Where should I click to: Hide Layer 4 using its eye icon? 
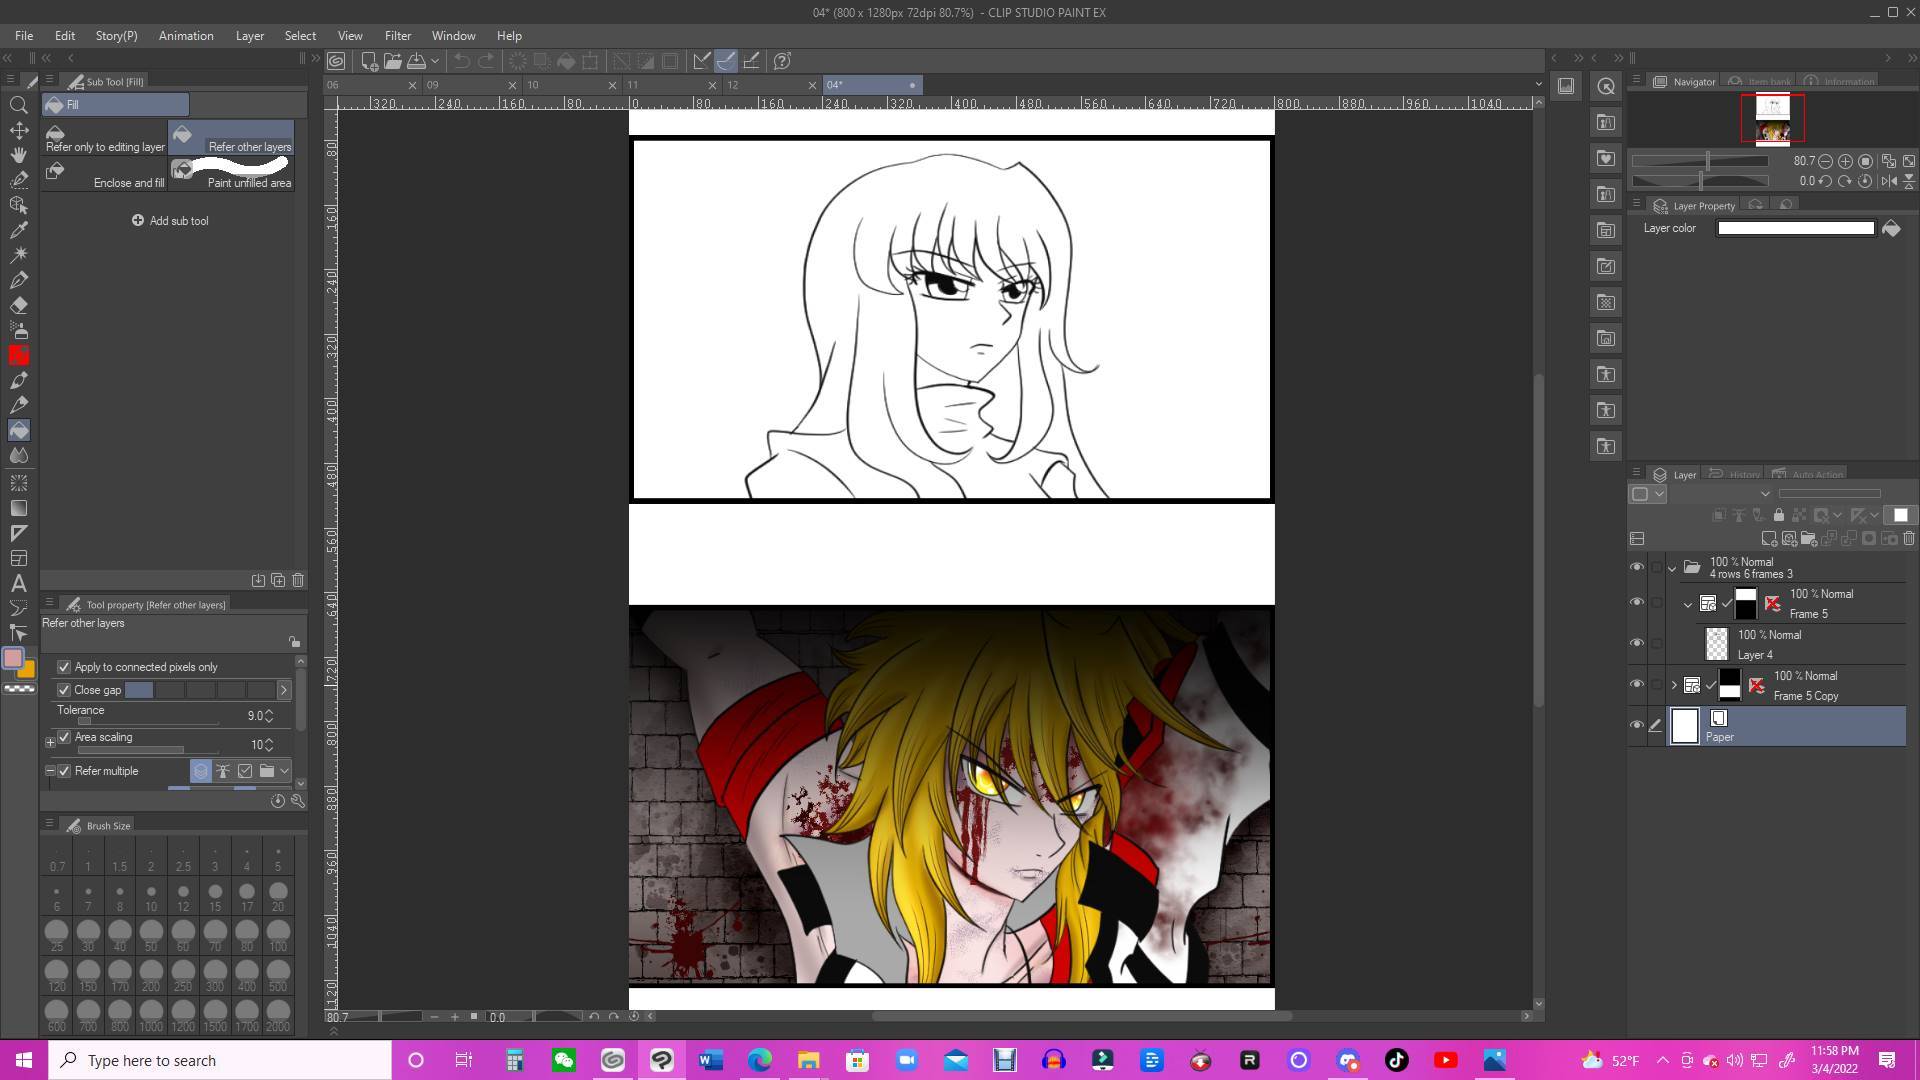(x=1637, y=643)
